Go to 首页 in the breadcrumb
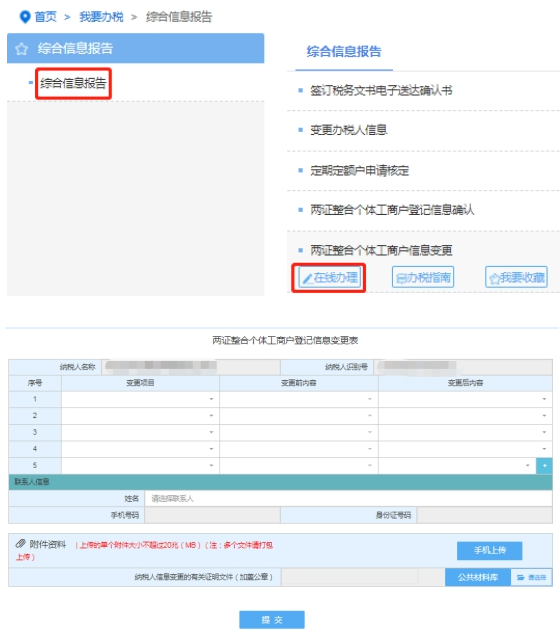 [46, 17]
